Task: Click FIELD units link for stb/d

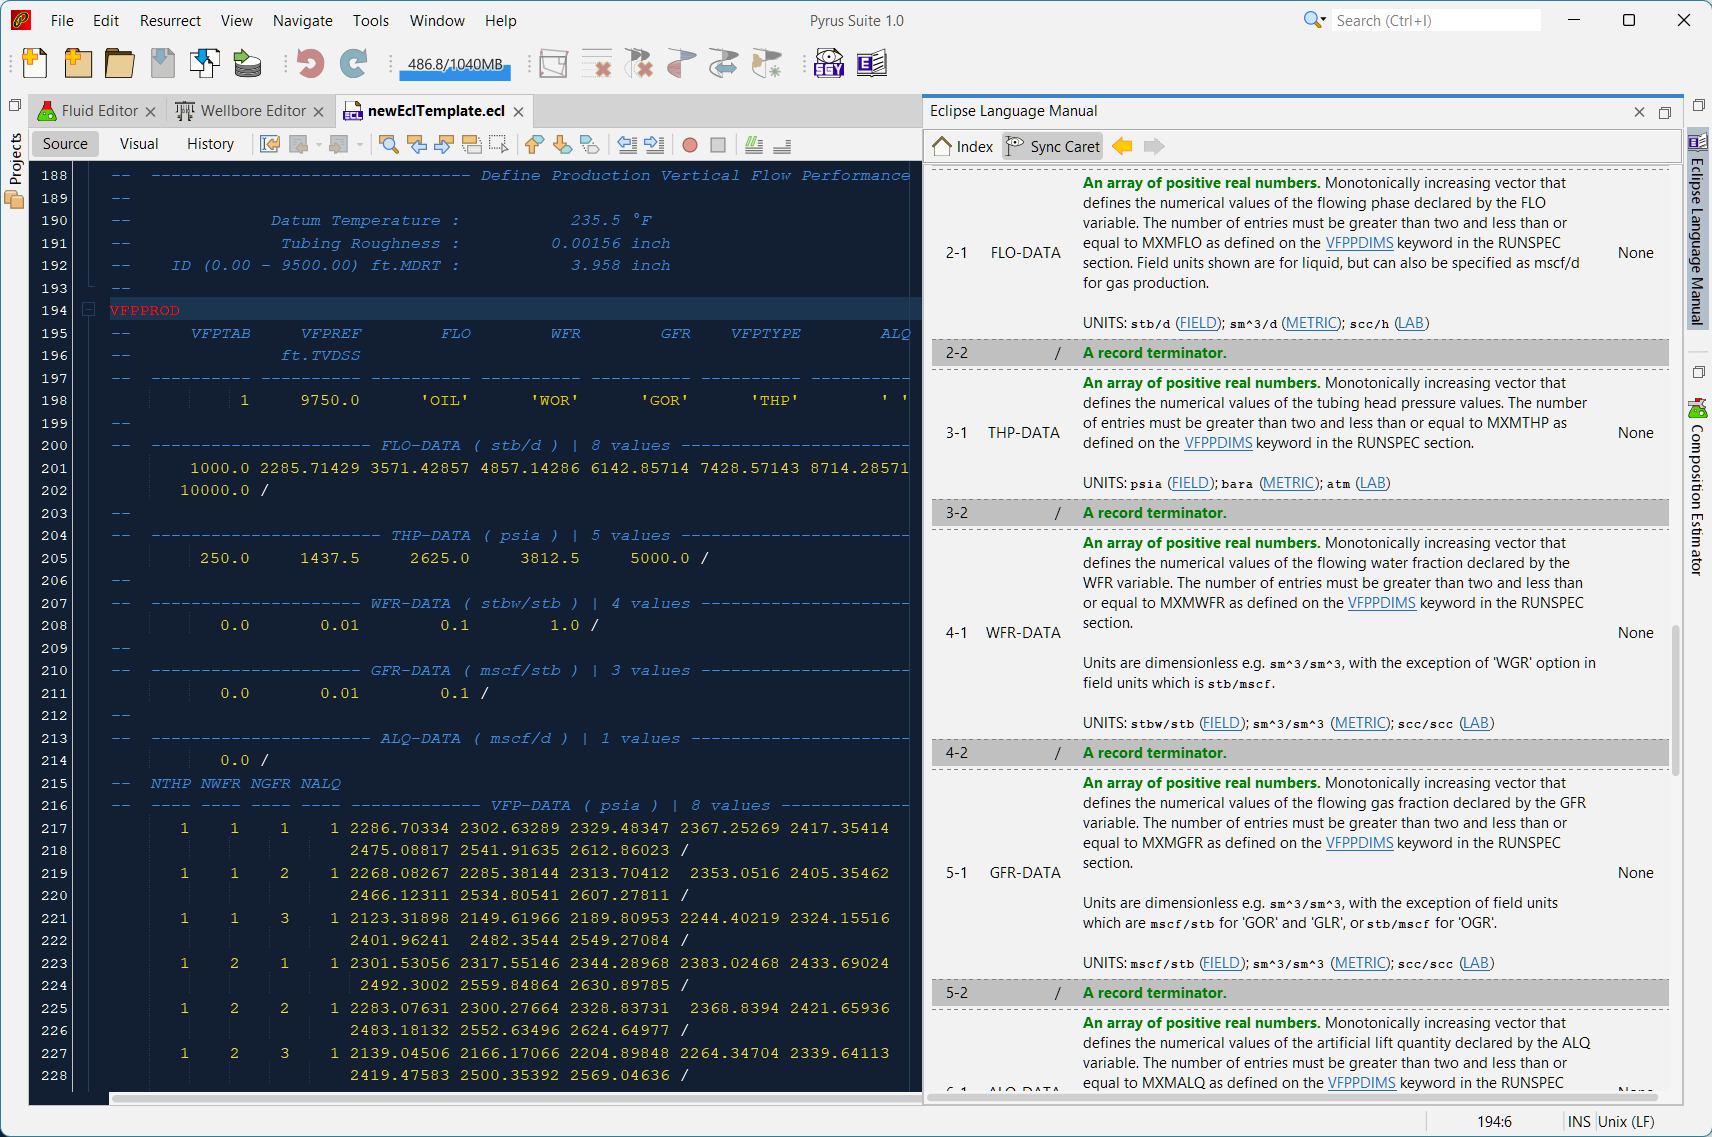Action: 1198,323
